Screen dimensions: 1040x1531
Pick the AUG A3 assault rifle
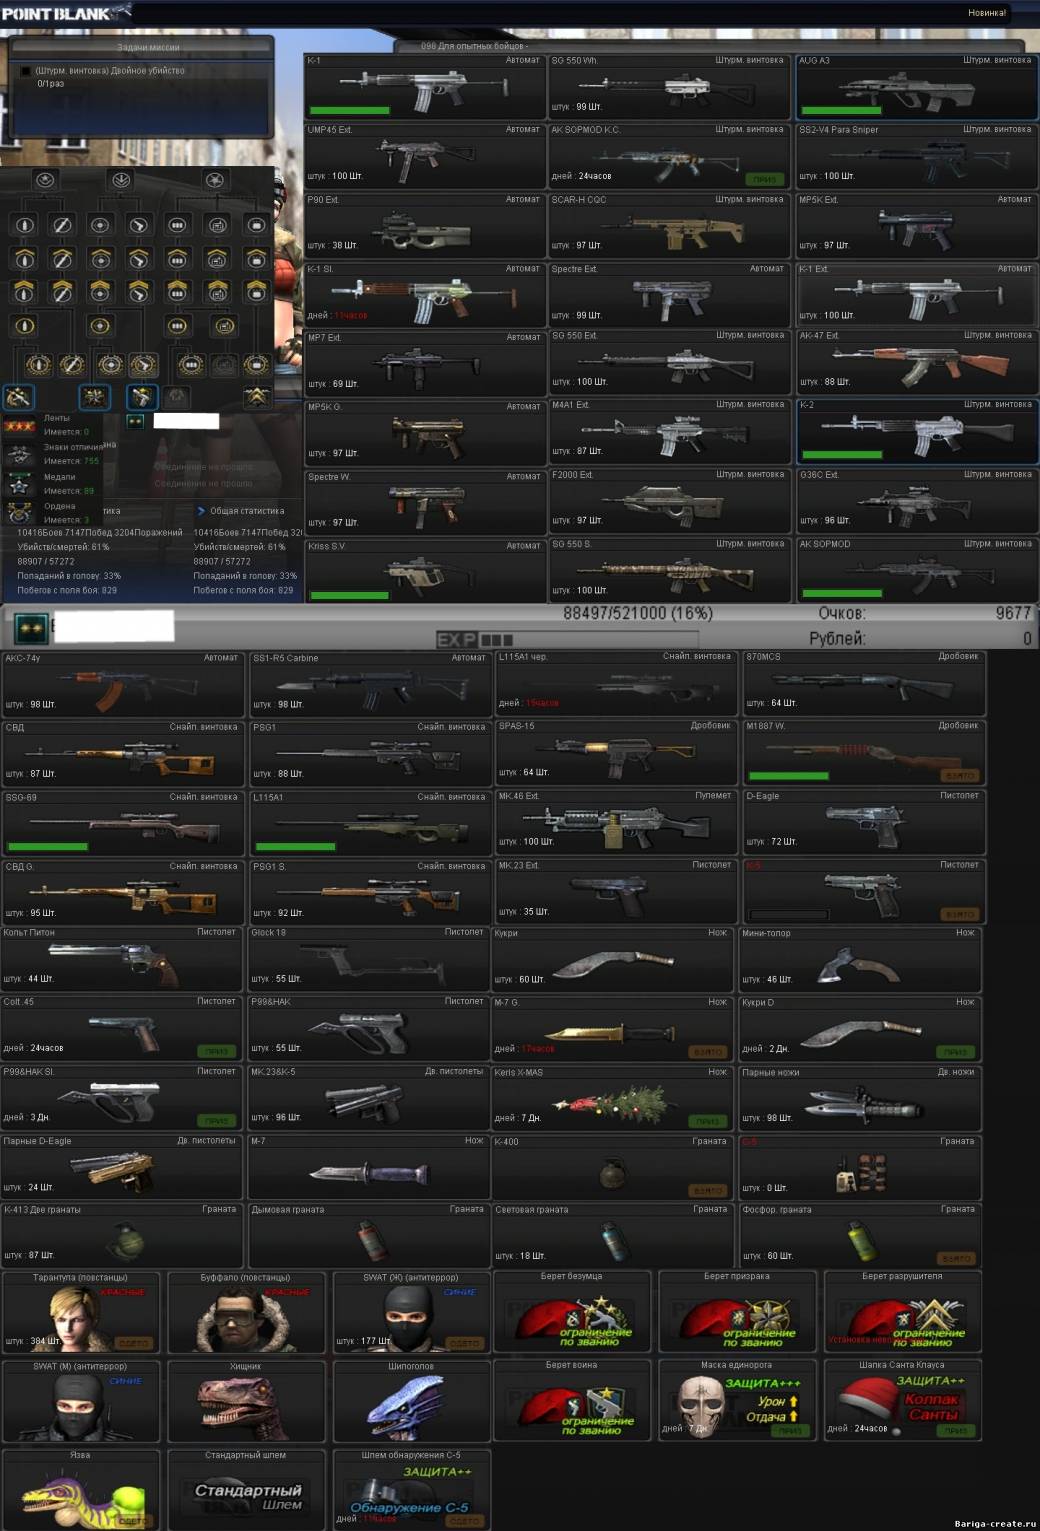tap(916, 87)
